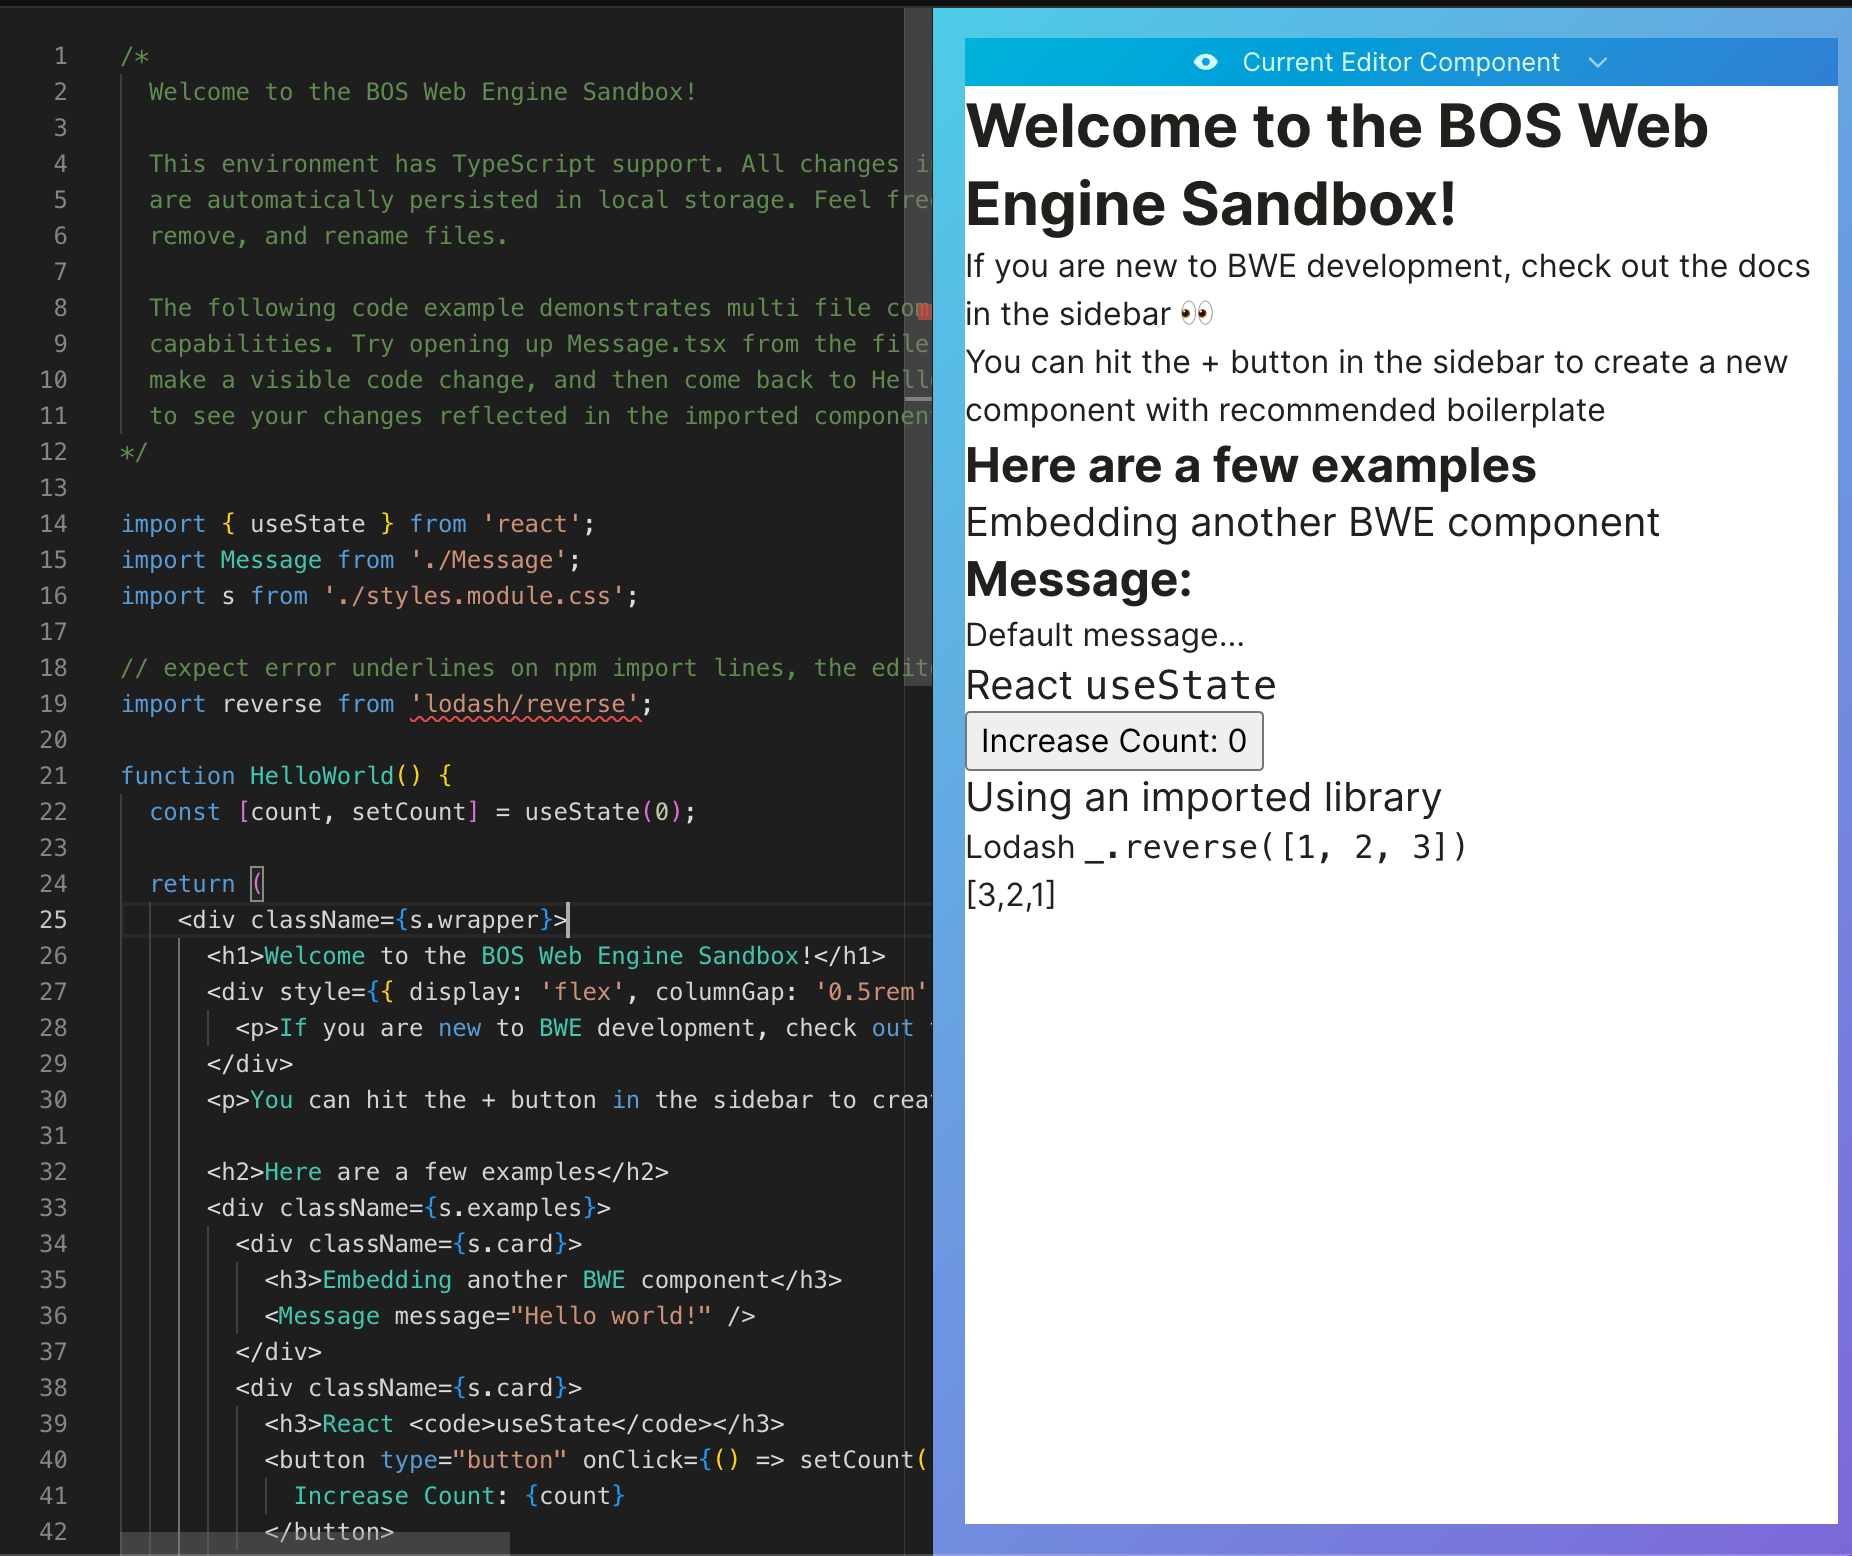Screen dimensions: 1852x1556
Task: Click the preview heading Welcome to the BOS Web Engine Sandbox
Action: click(x=1336, y=165)
